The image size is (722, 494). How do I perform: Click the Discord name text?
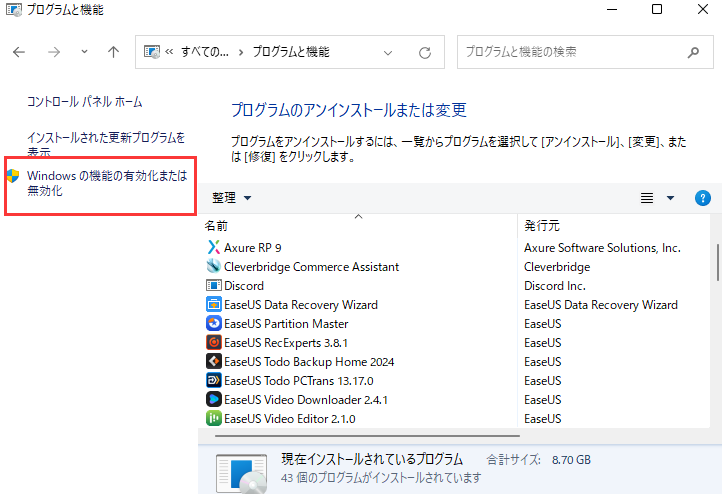click(244, 286)
